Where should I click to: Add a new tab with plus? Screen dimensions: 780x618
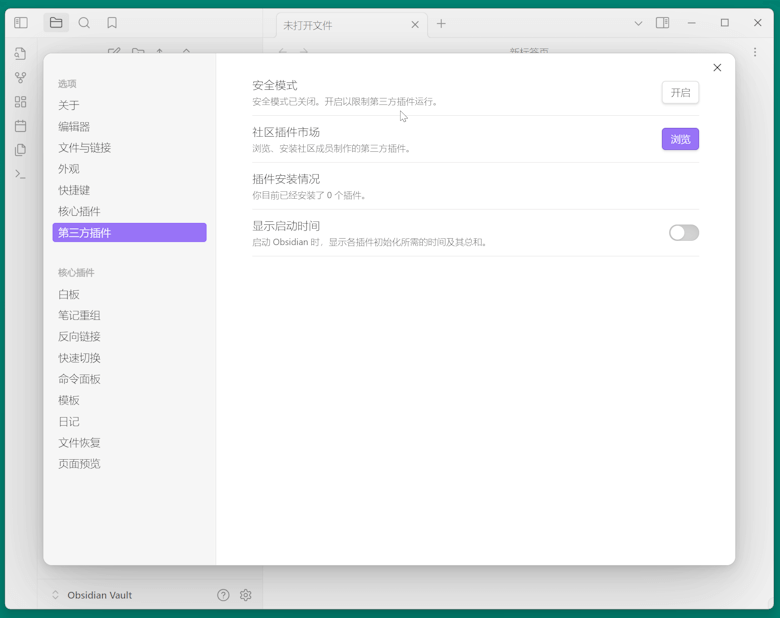coord(441,24)
